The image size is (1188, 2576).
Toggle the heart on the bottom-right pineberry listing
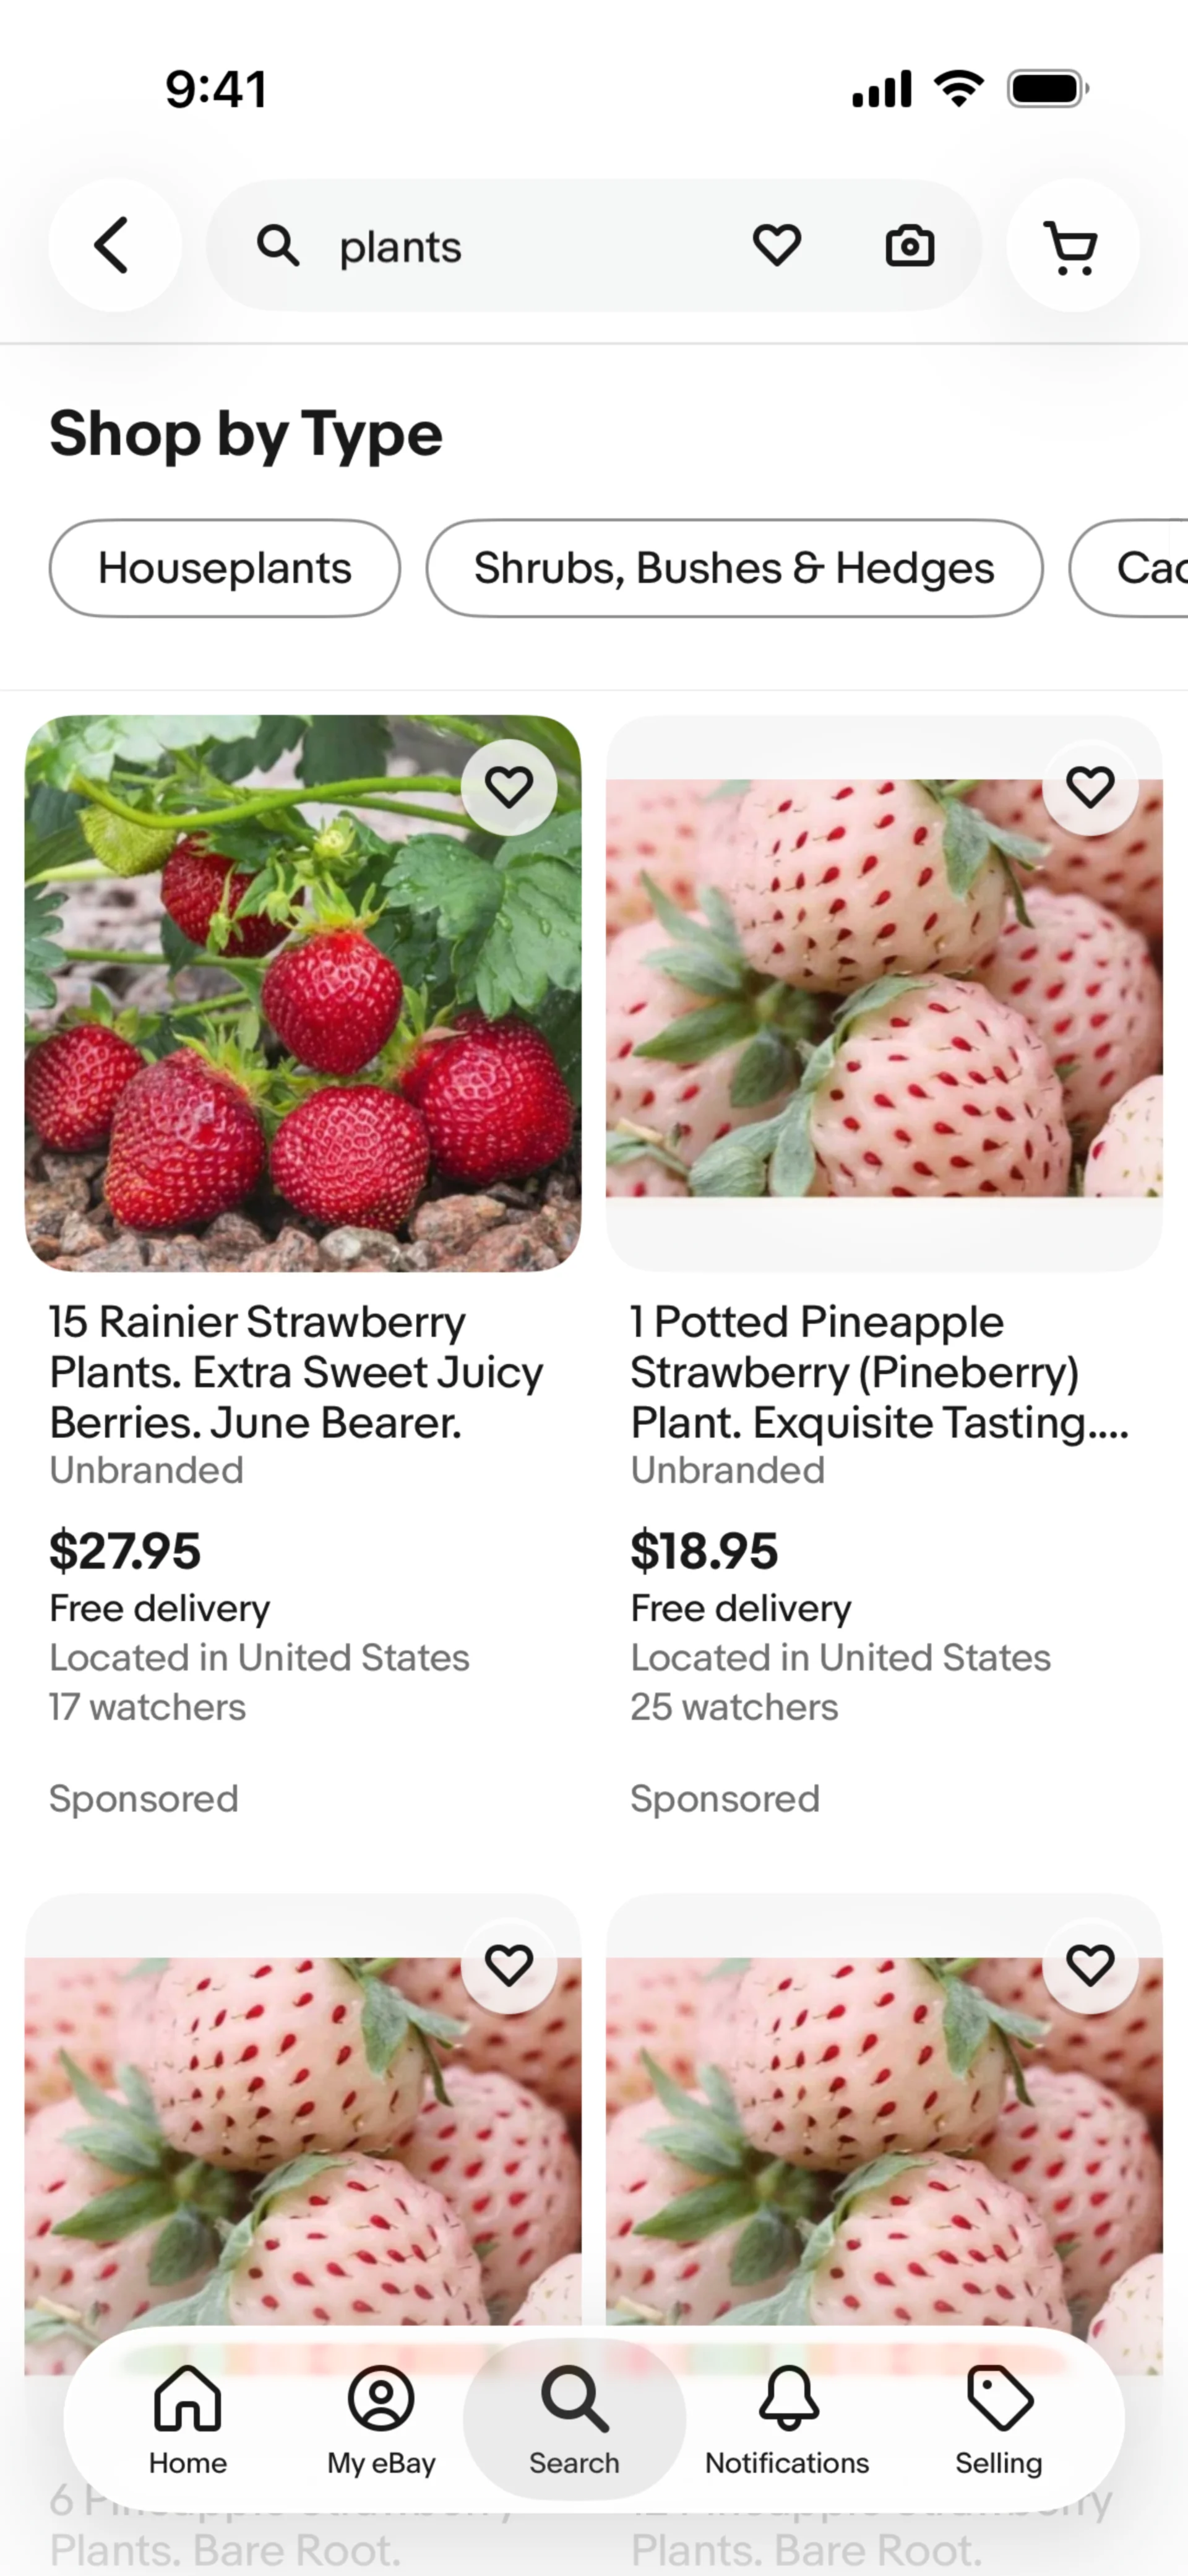1090,1966
